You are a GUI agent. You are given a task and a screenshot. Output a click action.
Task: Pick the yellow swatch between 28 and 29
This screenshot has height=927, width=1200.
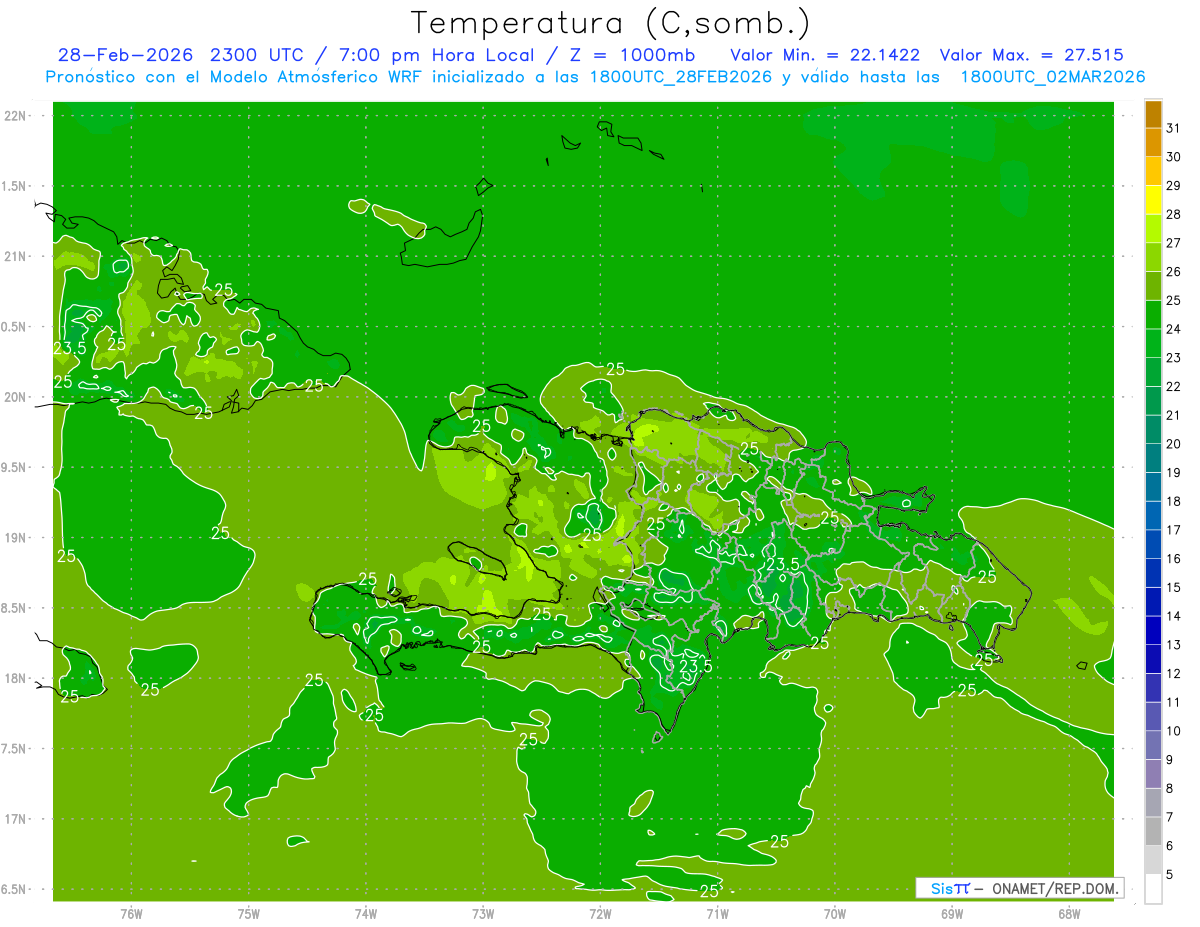1153,200
